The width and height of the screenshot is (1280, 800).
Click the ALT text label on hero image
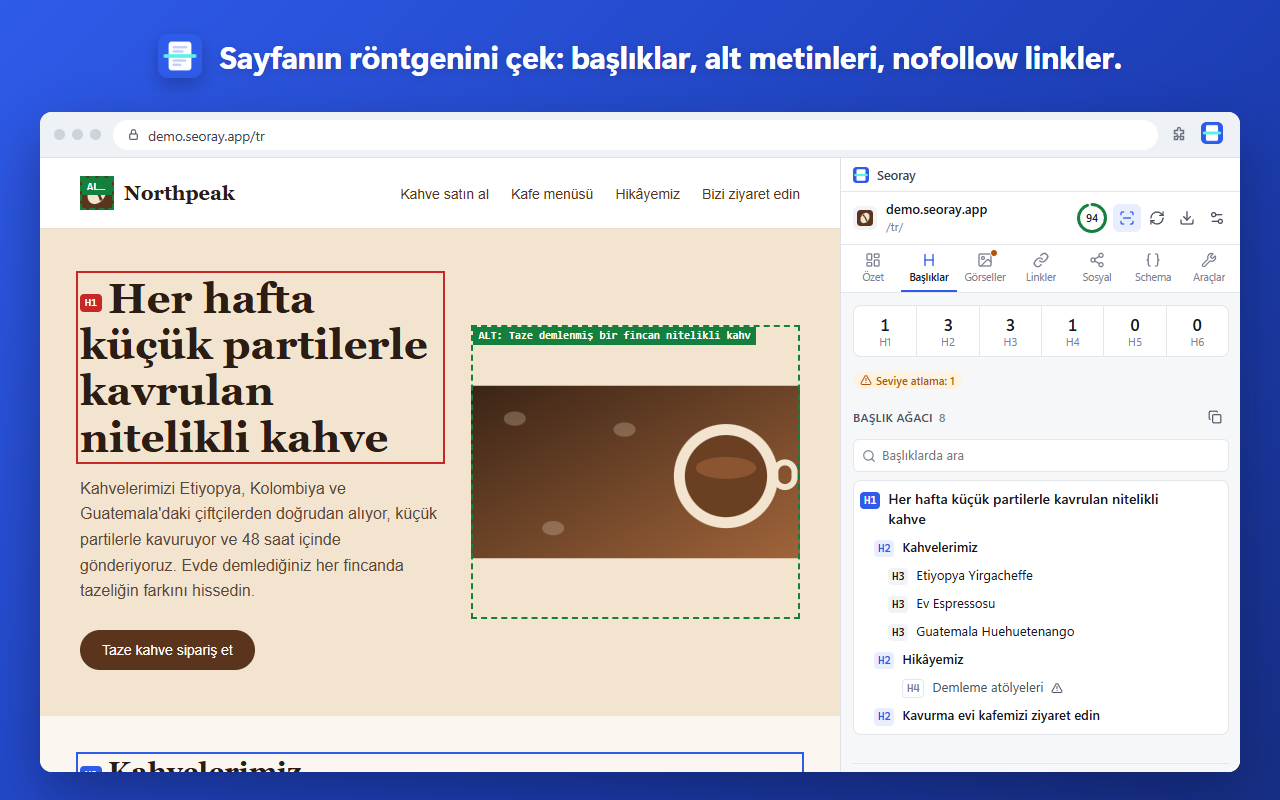[x=614, y=336]
